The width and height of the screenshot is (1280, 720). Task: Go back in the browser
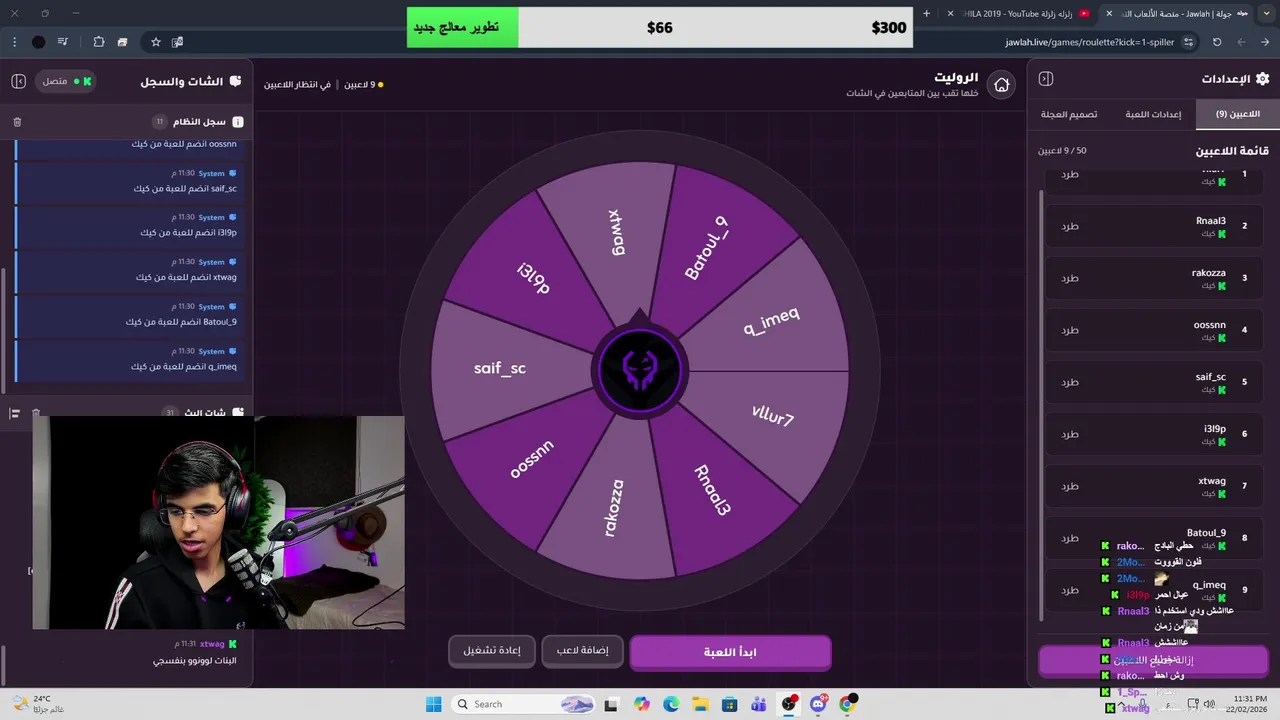1265,42
